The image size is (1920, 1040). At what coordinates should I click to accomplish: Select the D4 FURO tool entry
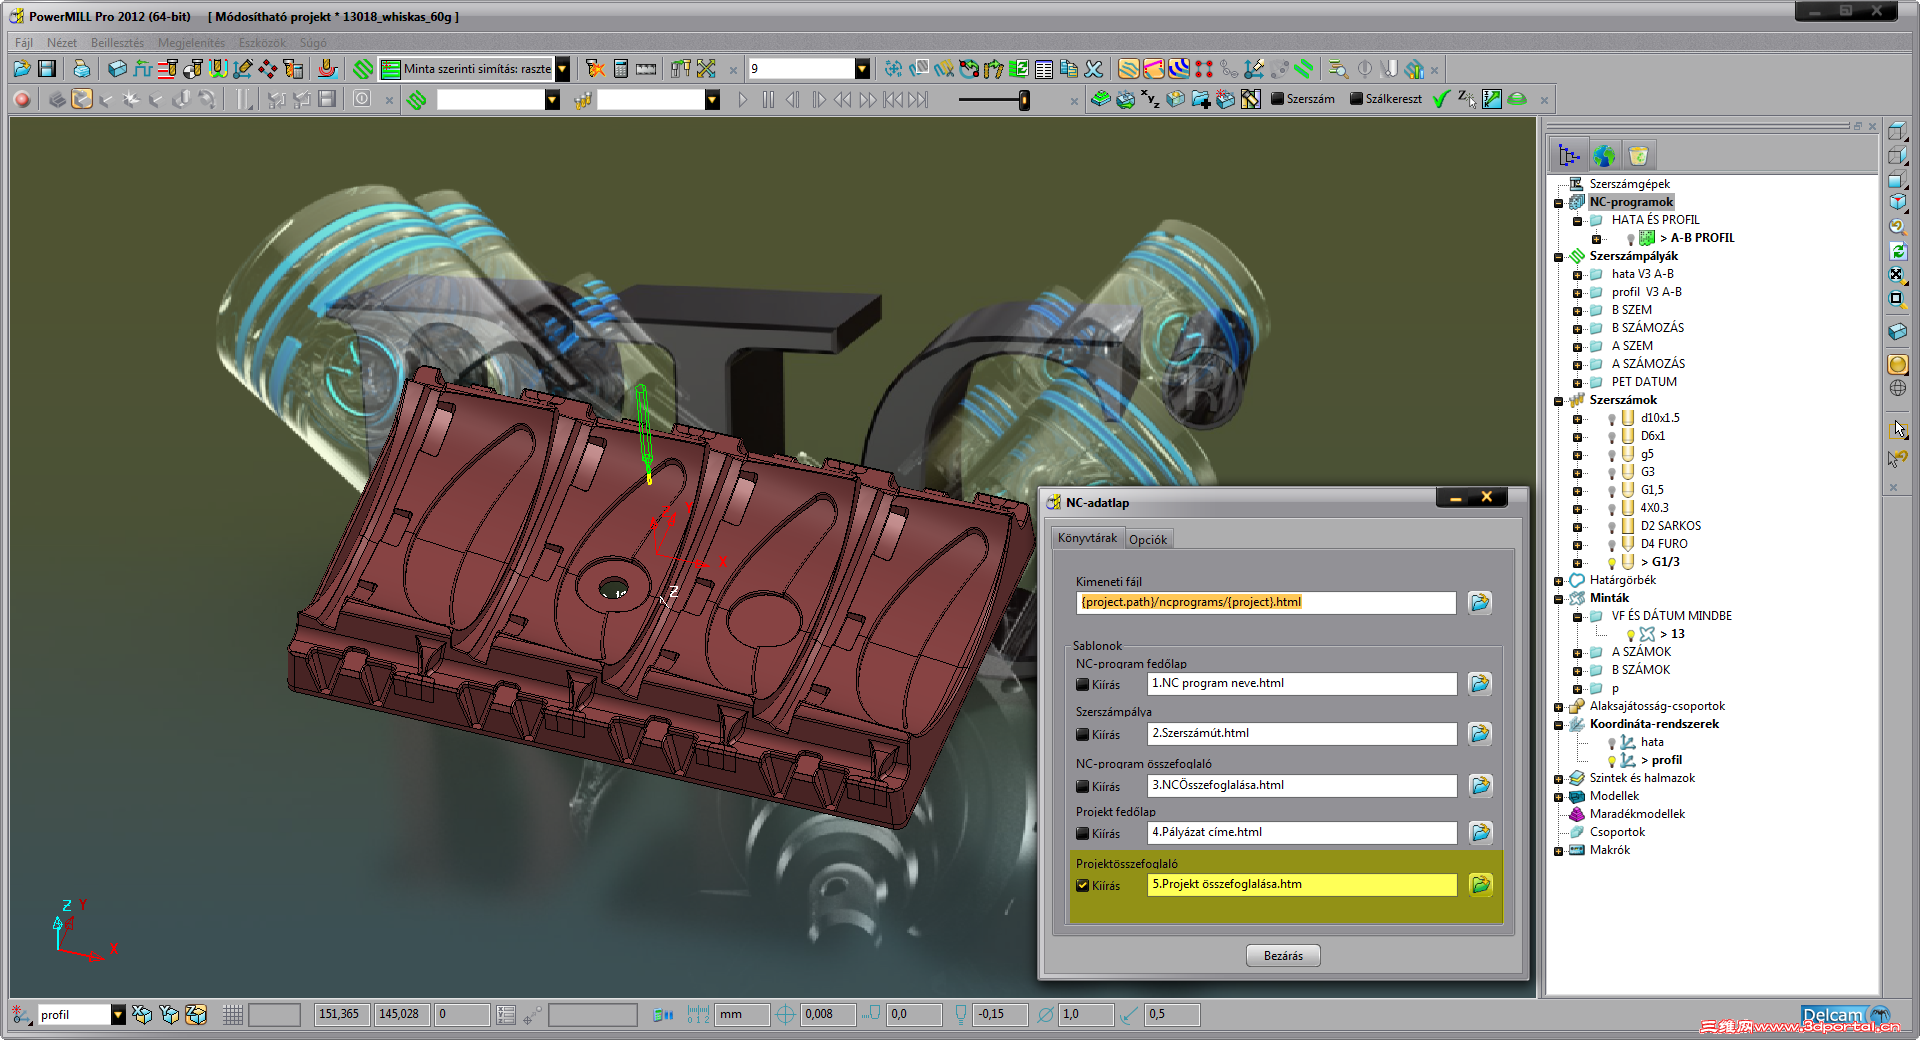pos(1663,544)
